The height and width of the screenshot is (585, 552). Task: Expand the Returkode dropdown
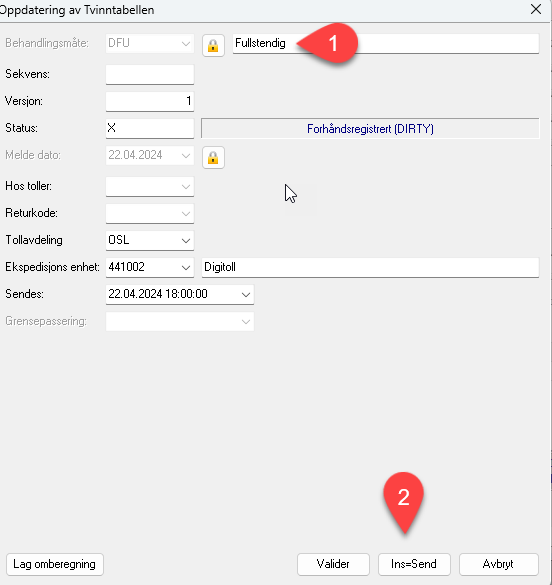pos(150,213)
